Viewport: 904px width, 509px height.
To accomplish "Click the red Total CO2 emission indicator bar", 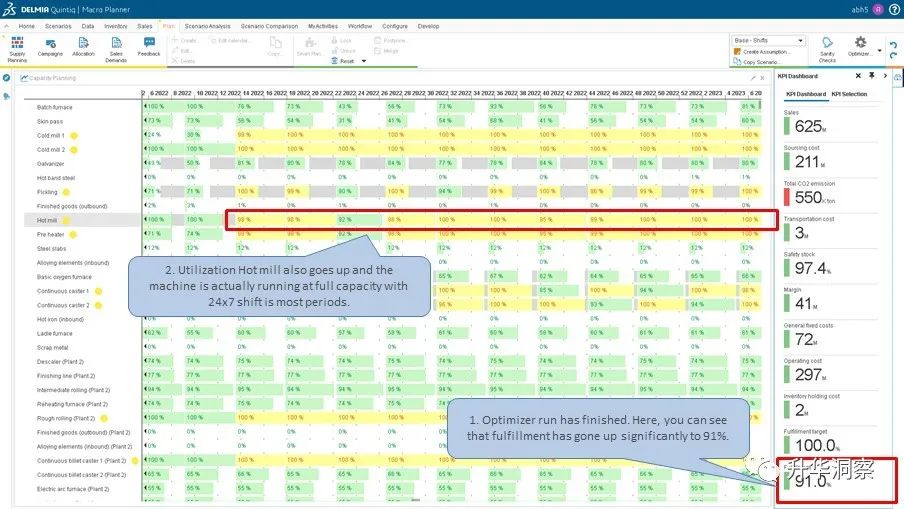I will pos(787,197).
